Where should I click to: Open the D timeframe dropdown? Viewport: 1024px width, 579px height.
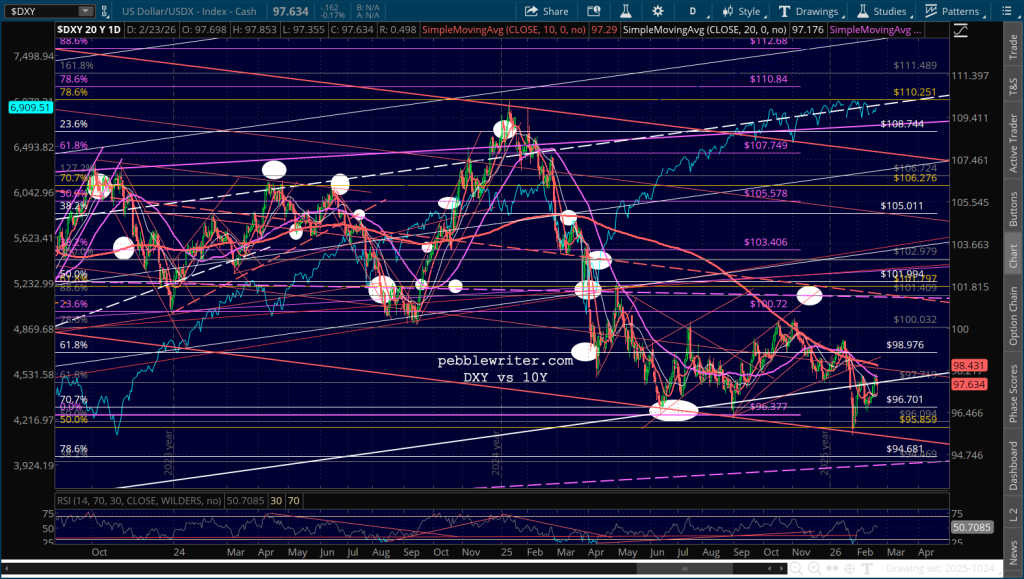click(x=694, y=11)
